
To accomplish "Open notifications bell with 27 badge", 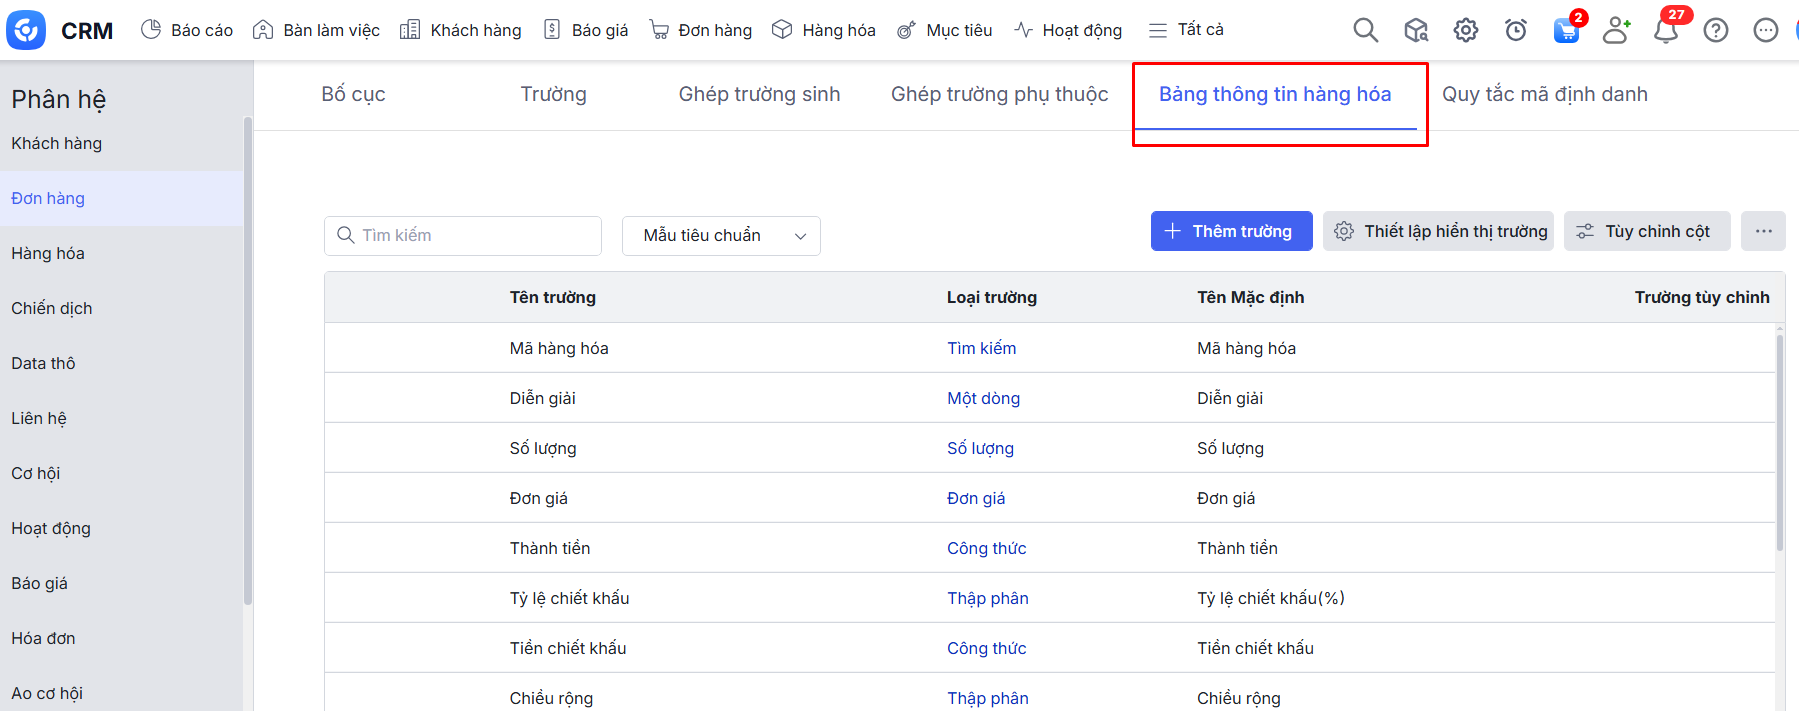I will click(x=1666, y=30).
